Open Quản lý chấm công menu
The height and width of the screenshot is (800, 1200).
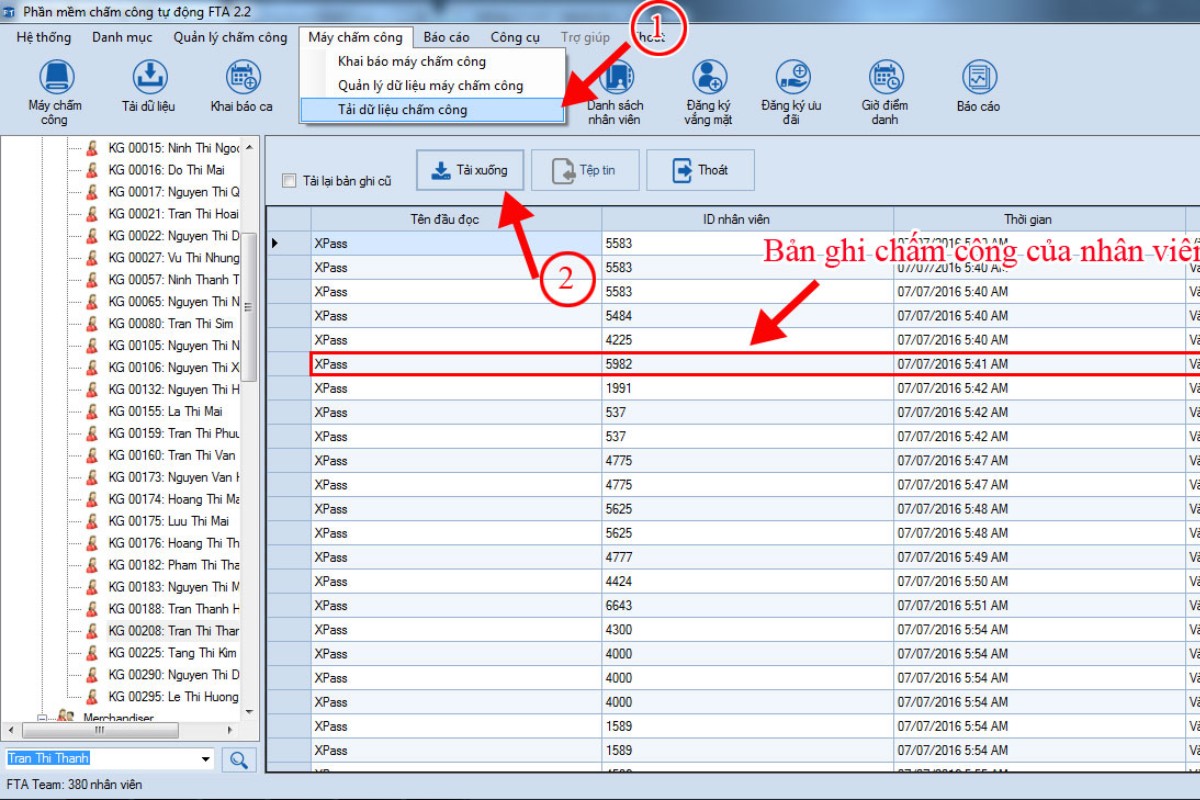pos(230,37)
